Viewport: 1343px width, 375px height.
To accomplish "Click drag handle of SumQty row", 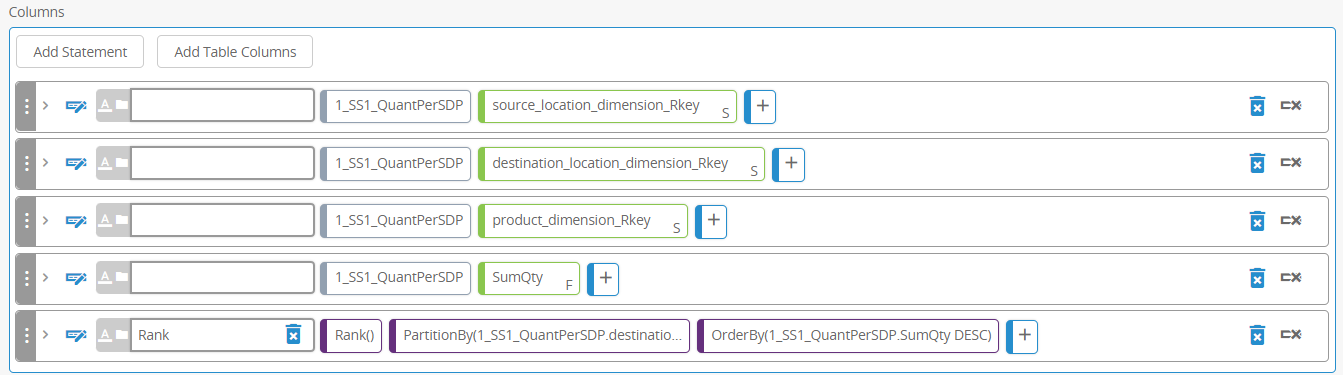I will pos(26,278).
